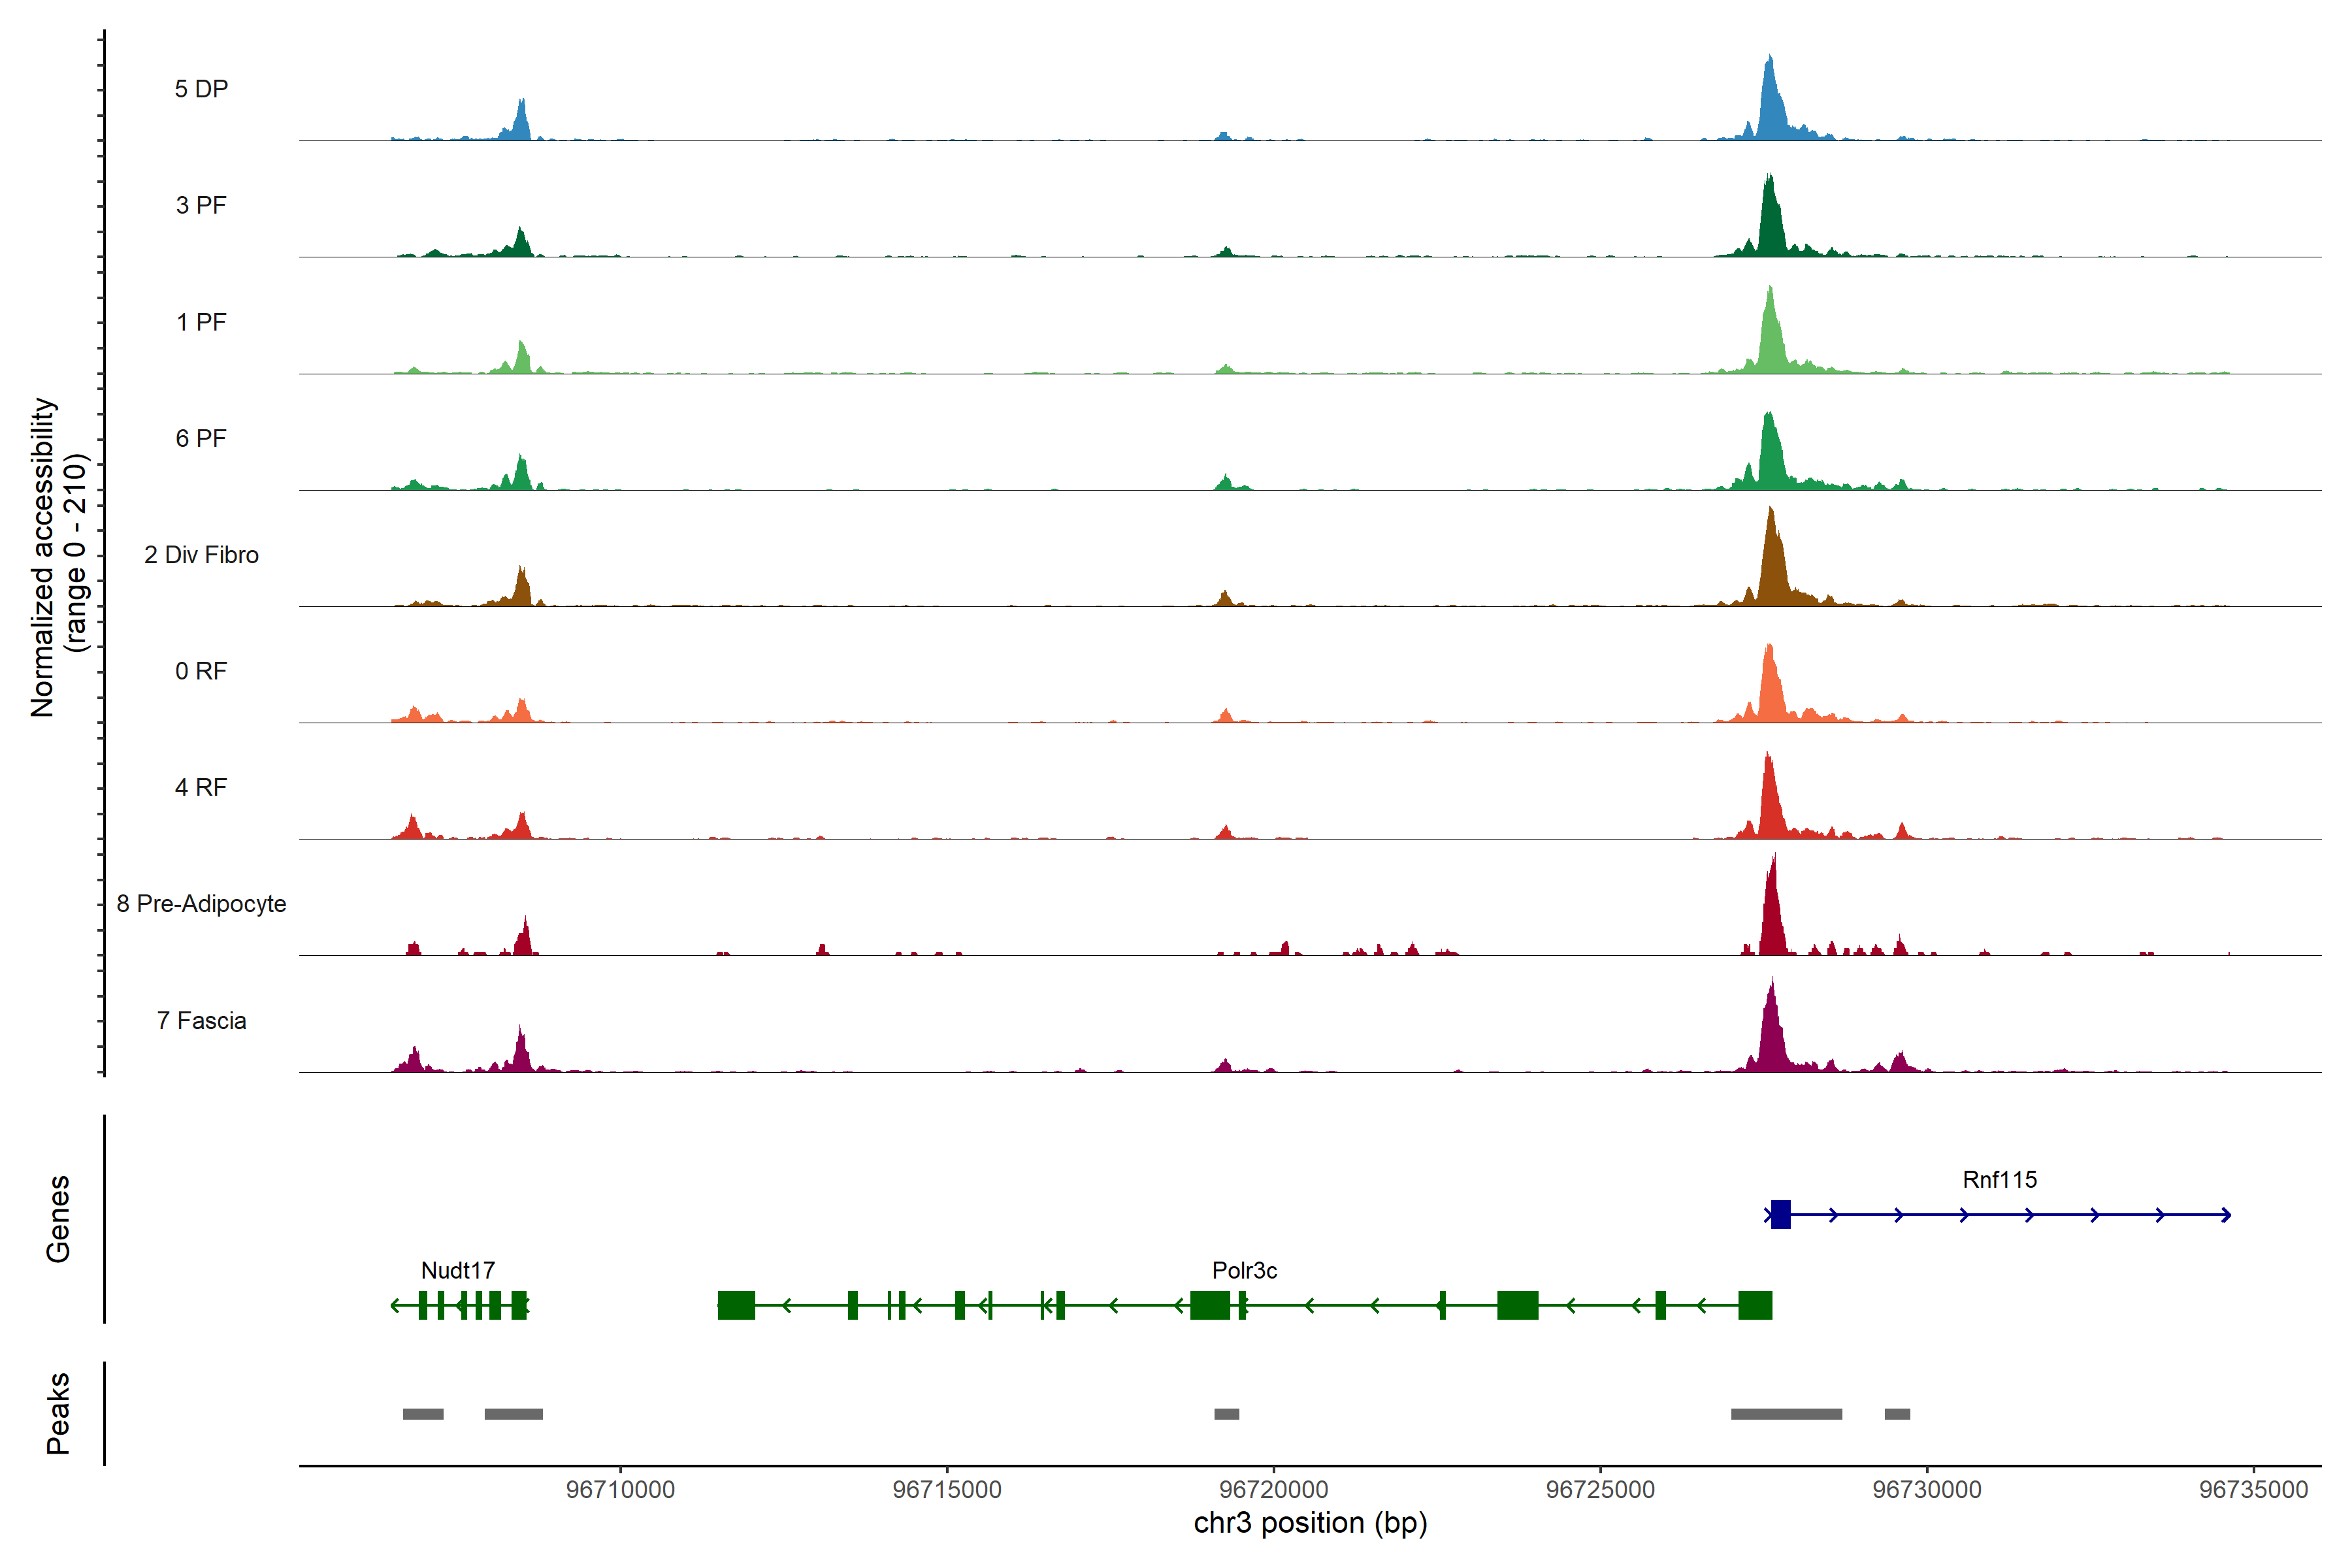The image size is (2352, 1568).
Task: Click the Rnf115 gene name label
Action: pyautogui.click(x=1999, y=1179)
